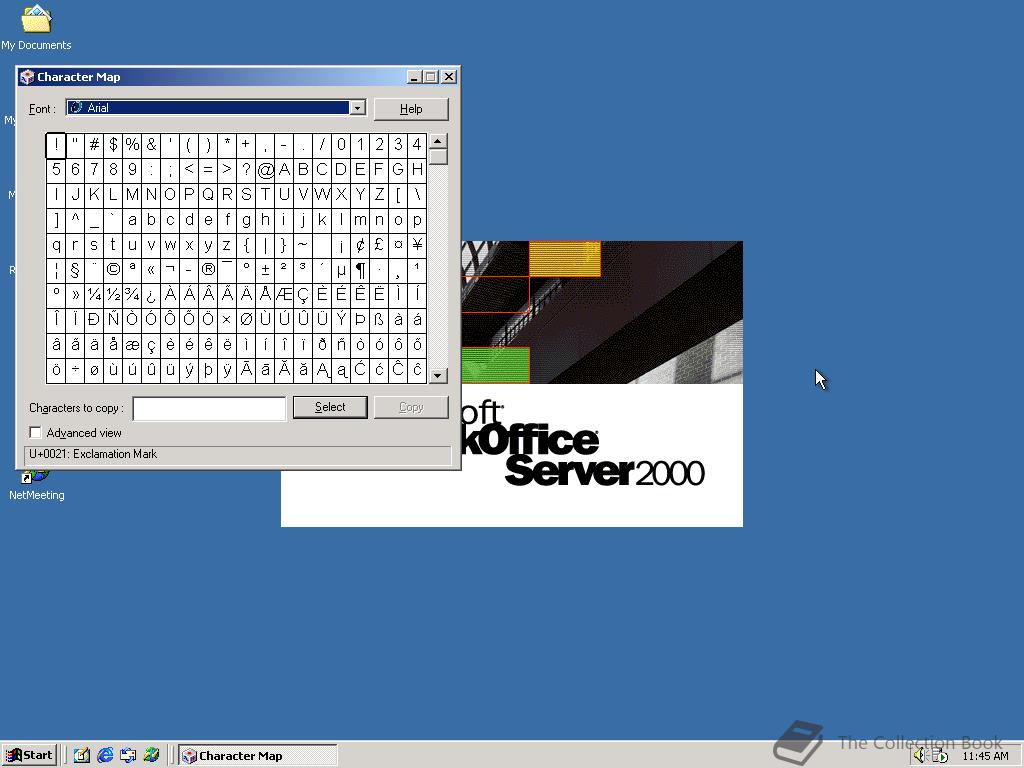Select the inverted question mark ¿
This screenshot has height=768, width=1024.
coord(151,295)
